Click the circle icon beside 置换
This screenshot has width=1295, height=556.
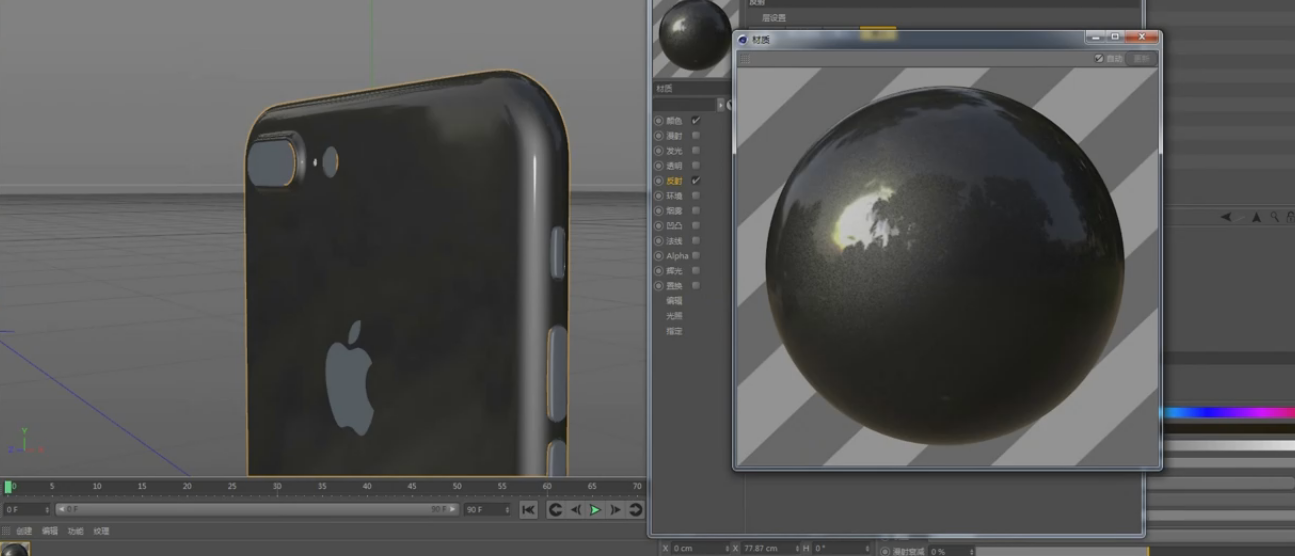click(659, 285)
